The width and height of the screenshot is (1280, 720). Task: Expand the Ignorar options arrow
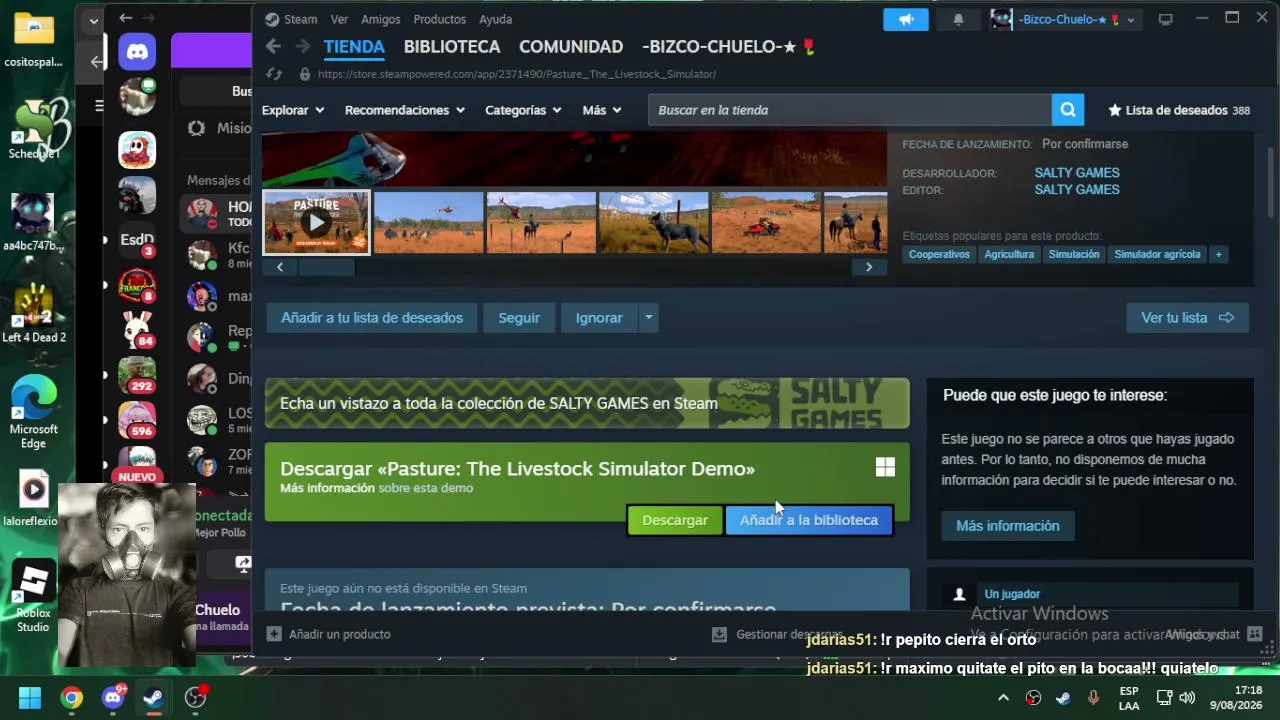click(648, 318)
